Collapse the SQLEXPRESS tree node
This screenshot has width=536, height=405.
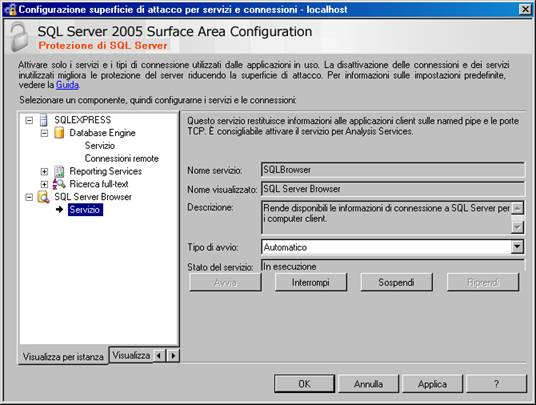click(x=29, y=120)
